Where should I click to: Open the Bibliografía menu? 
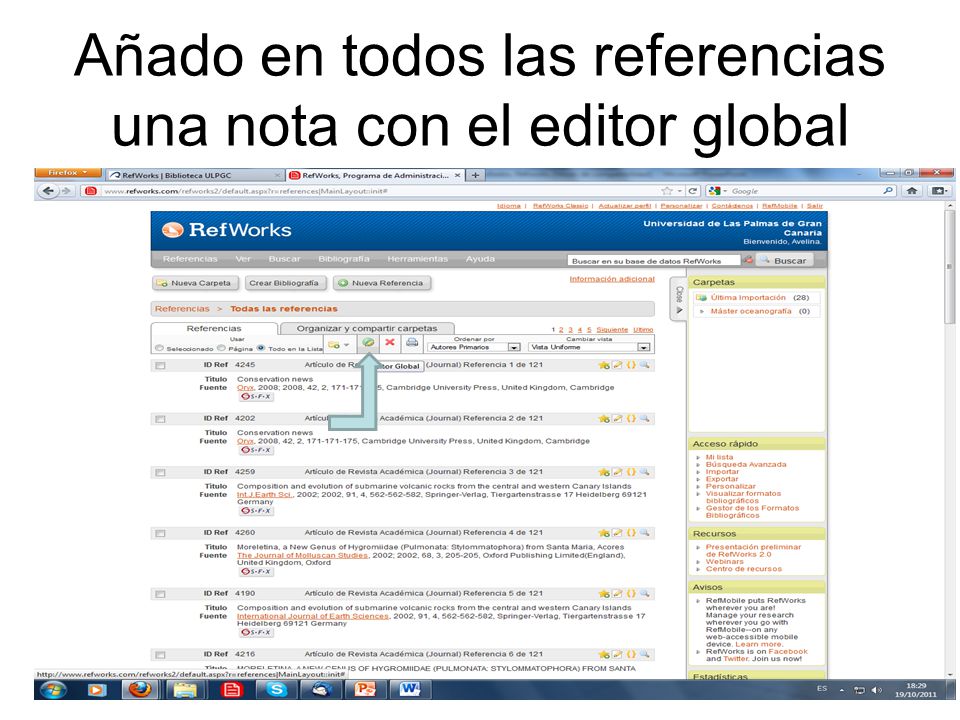(x=343, y=259)
